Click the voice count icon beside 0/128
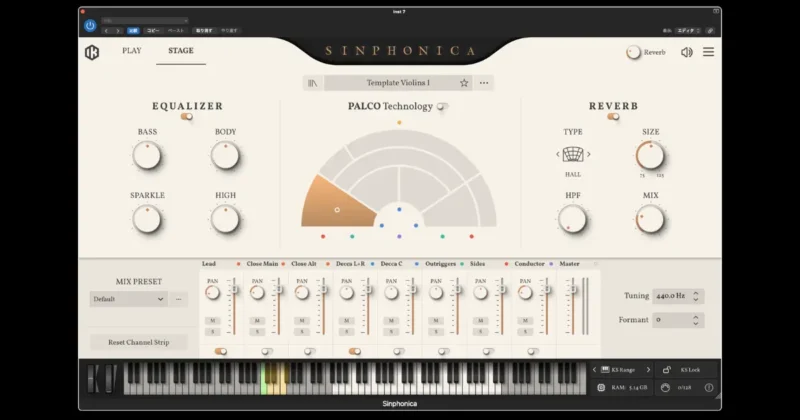This screenshot has height=420, width=800. pos(665,388)
